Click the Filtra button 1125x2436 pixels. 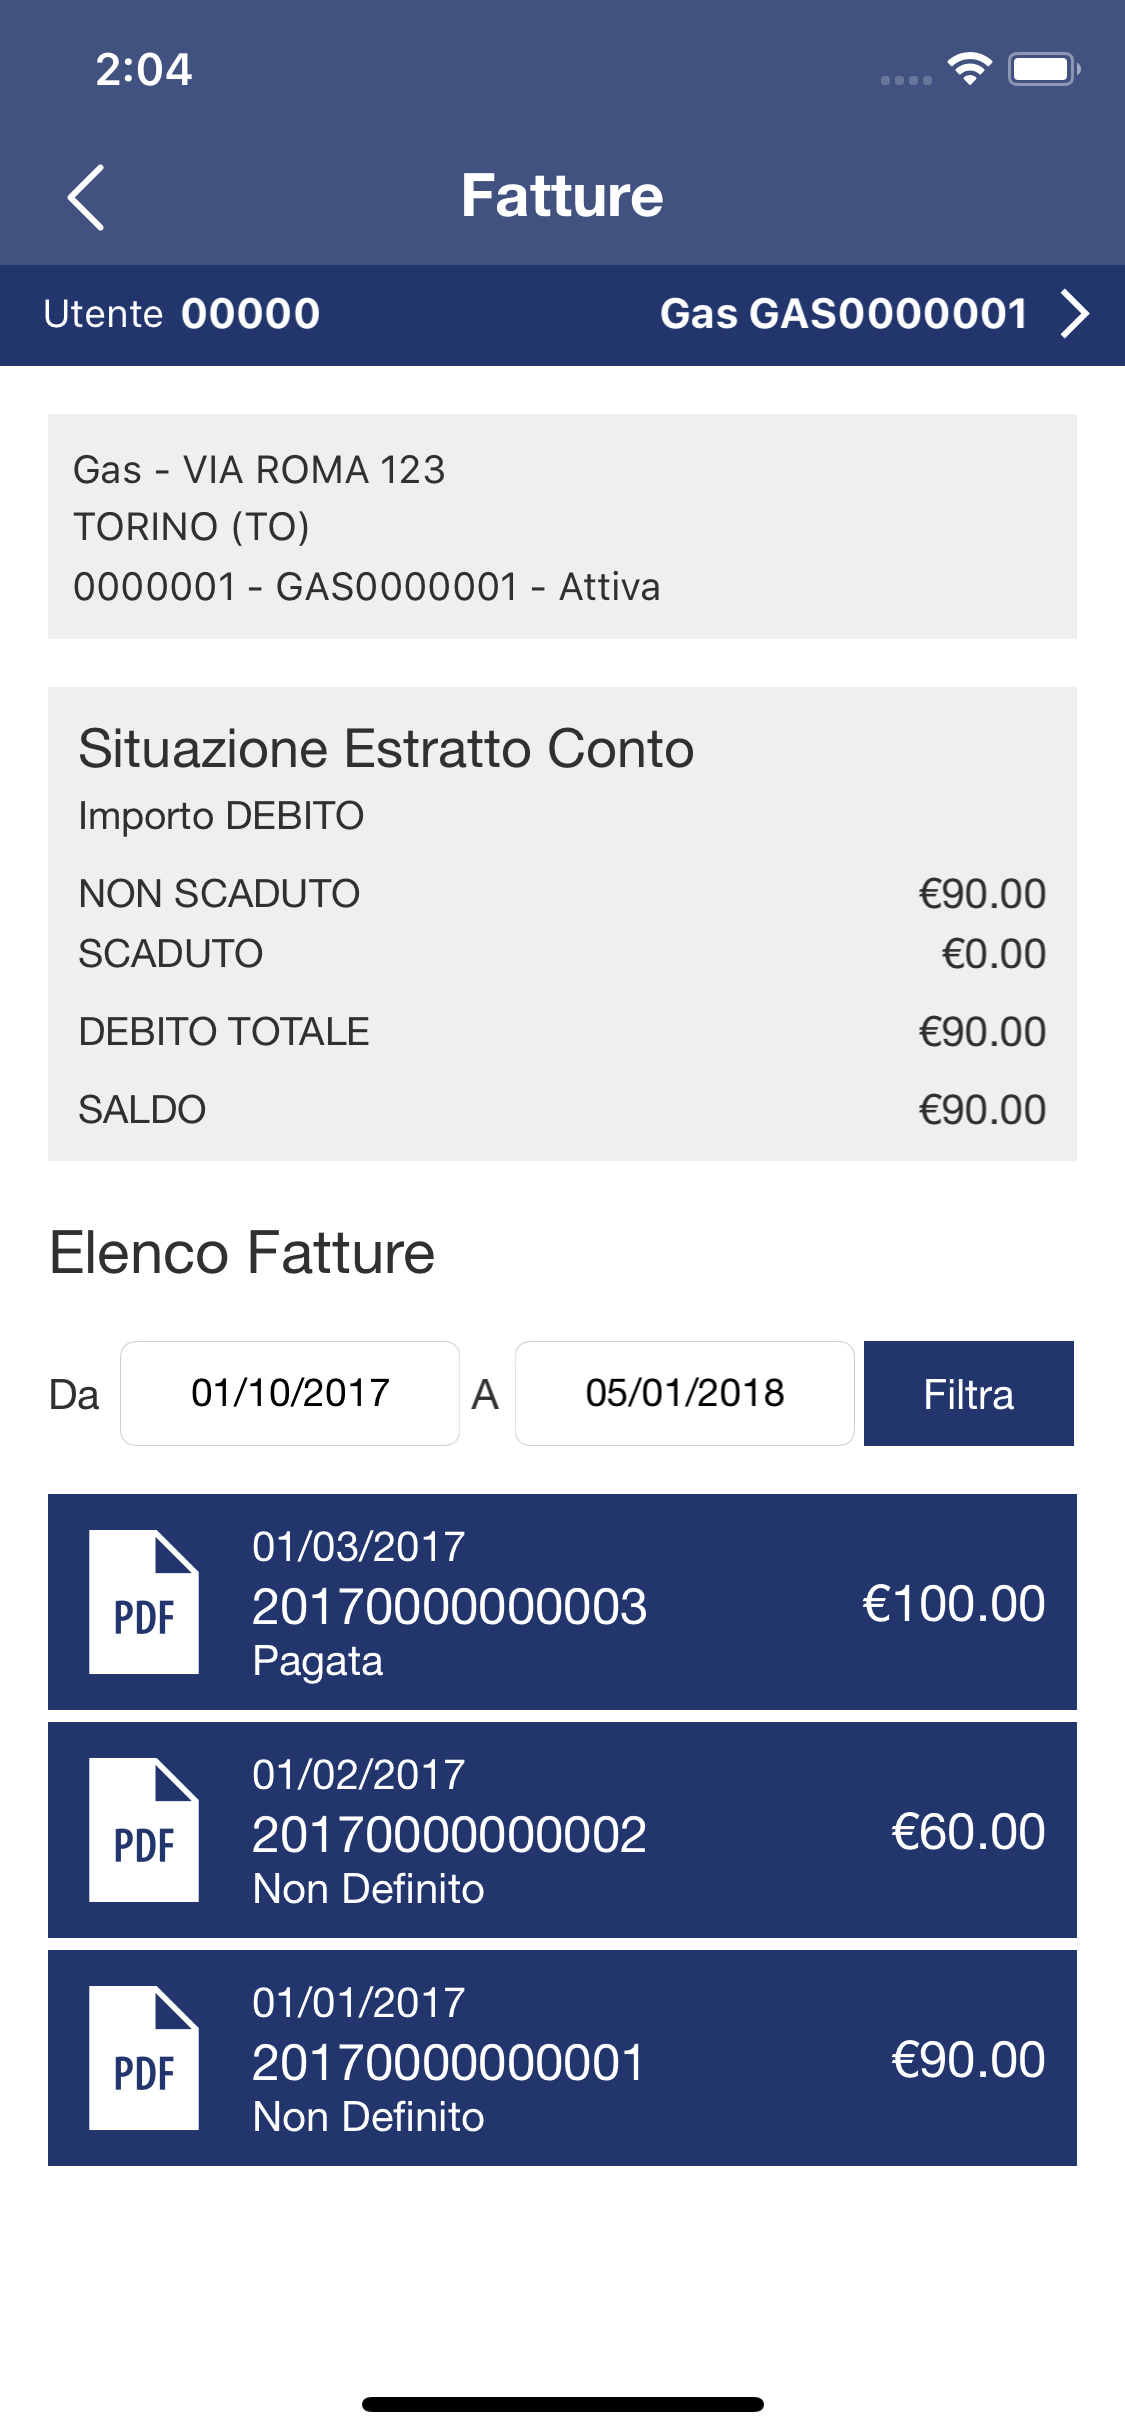coord(969,1393)
